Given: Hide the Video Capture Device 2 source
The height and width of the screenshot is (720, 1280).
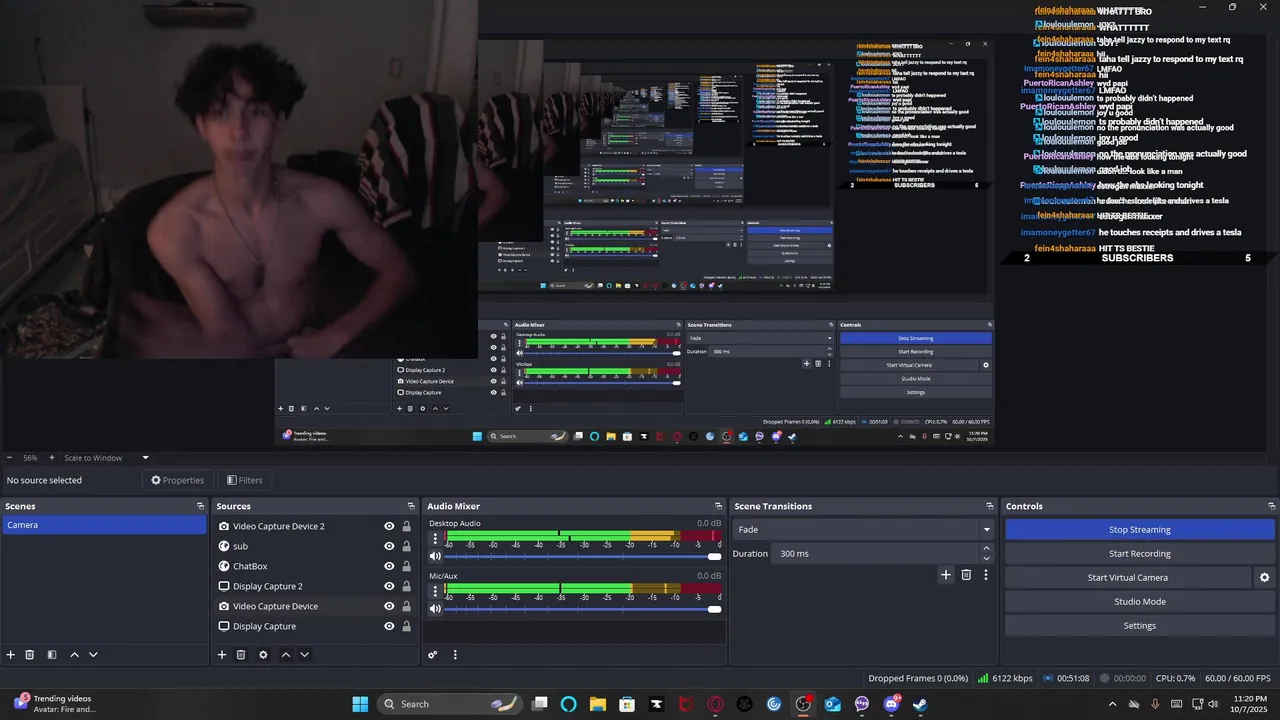Looking at the screenshot, I should click(x=389, y=526).
